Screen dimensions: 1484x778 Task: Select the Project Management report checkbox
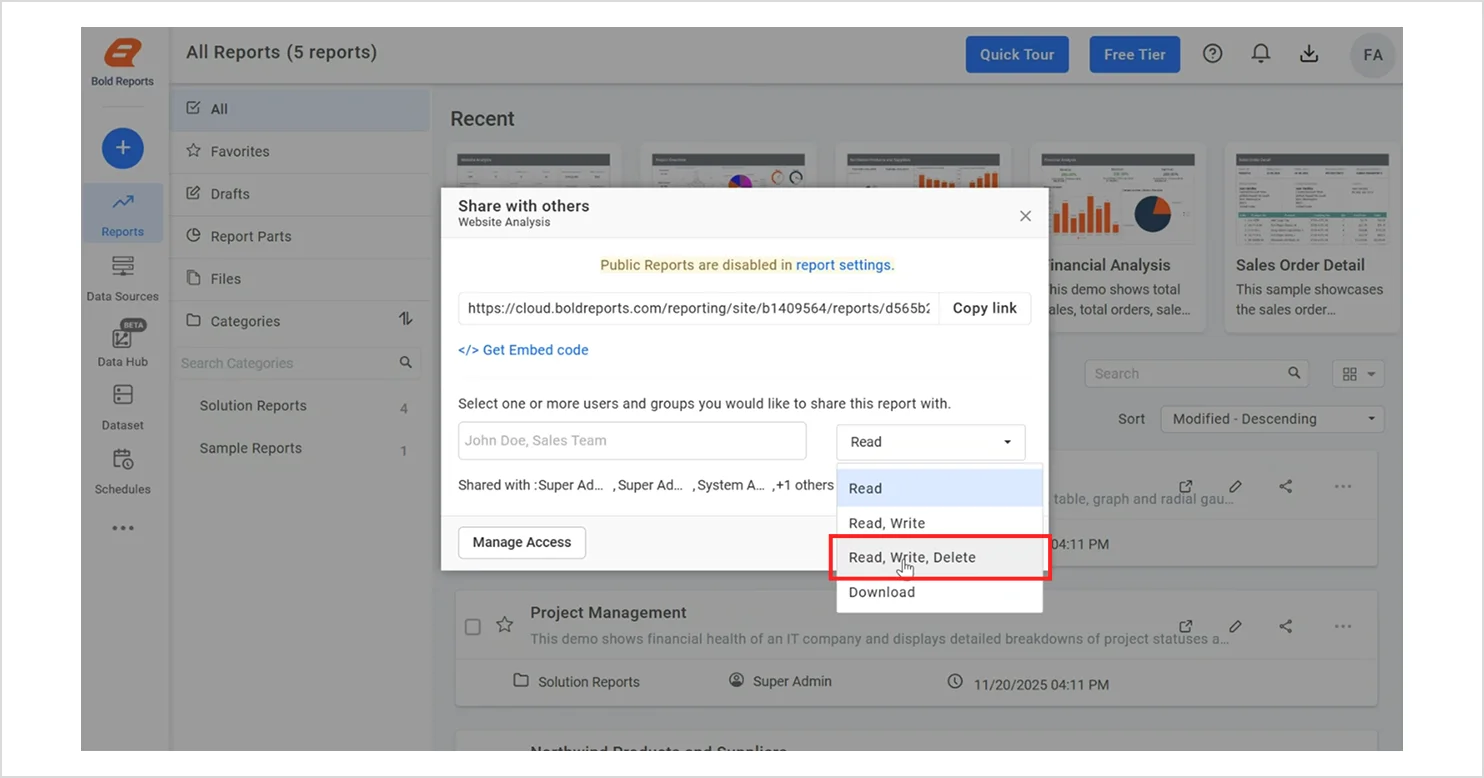coord(473,627)
